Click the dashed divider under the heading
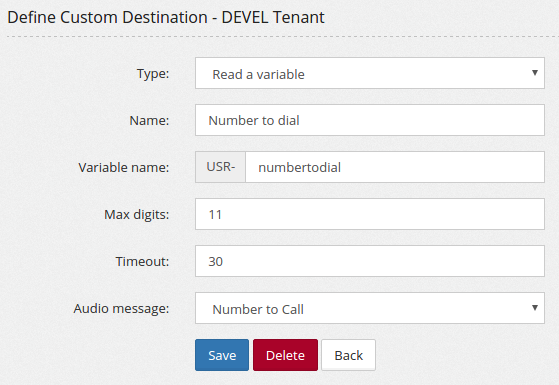 click(x=282, y=36)
